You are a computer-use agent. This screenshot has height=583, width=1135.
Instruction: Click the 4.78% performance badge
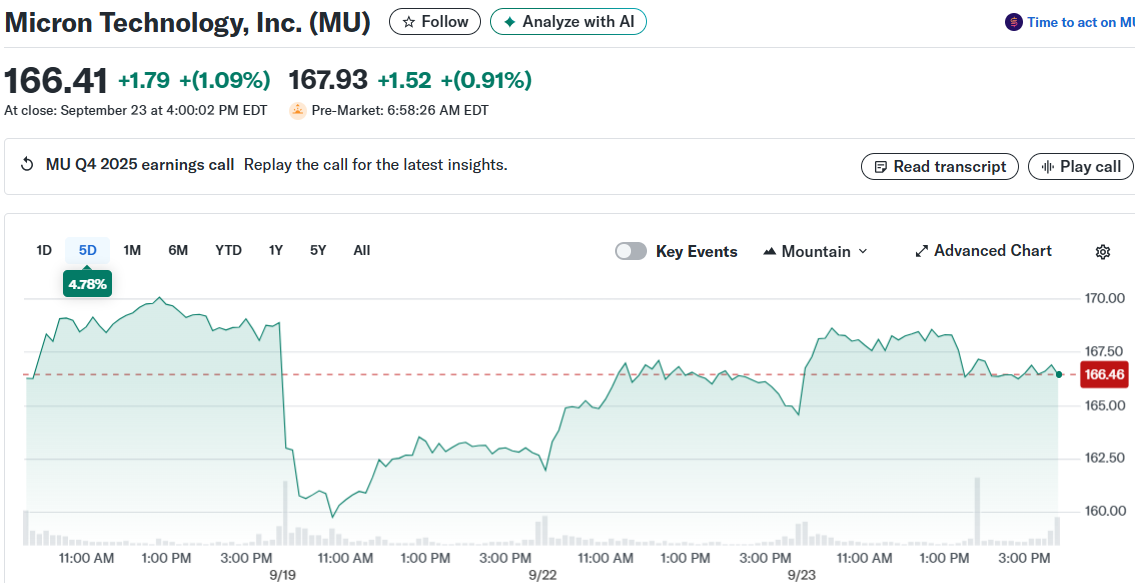coord(88,285)
